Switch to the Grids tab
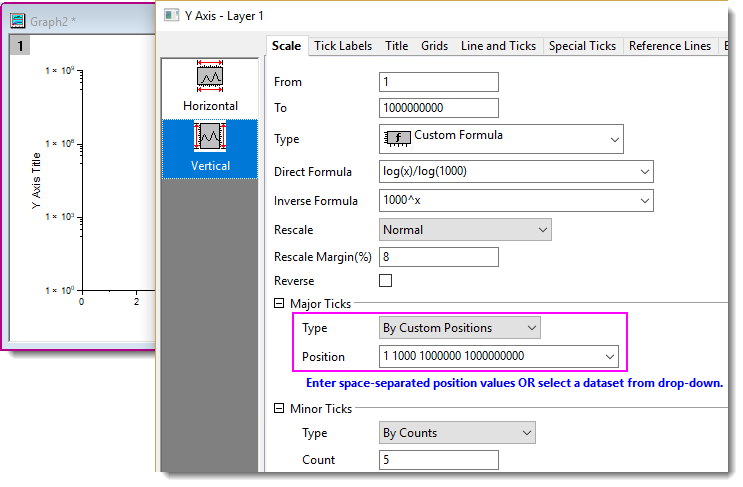Image resolution: width=743 pixels, height=487 pixels. click(434, 46)
